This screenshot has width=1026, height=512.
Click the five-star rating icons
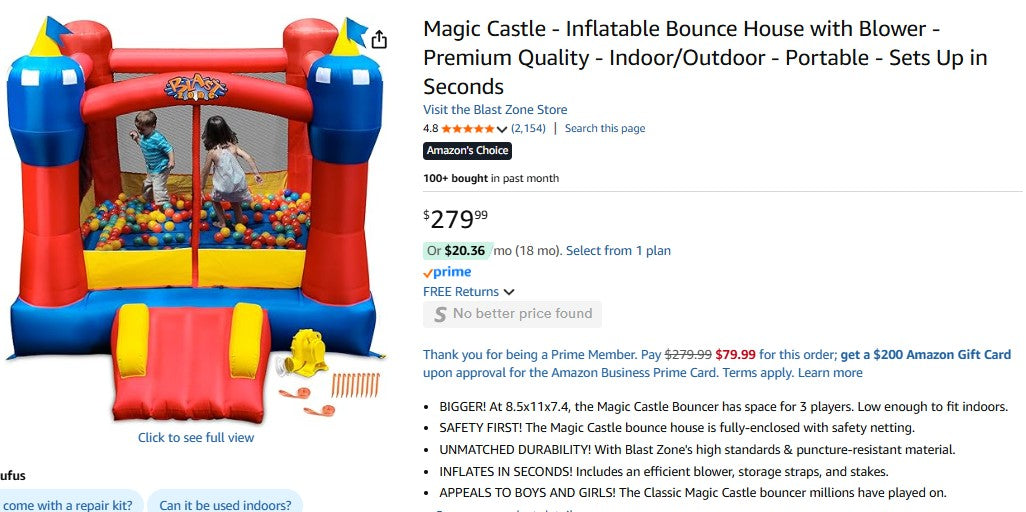click(x=467, y=129)
